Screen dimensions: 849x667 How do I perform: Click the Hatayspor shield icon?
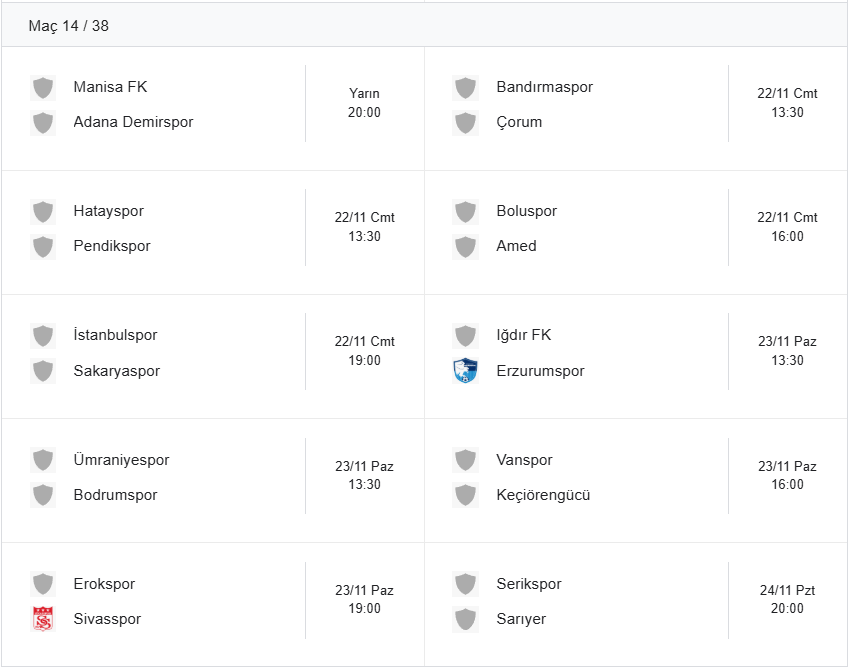(42, 211)
